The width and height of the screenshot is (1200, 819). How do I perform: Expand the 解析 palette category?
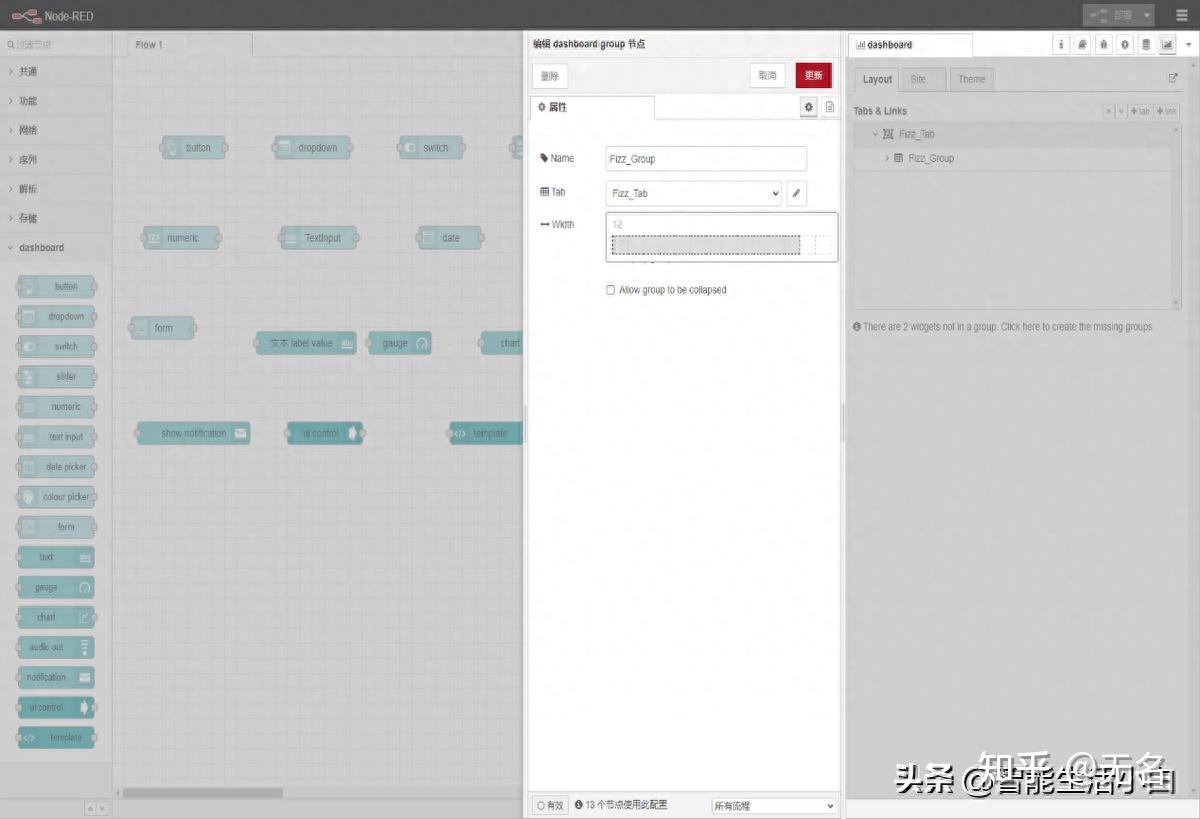click(56, 189)
